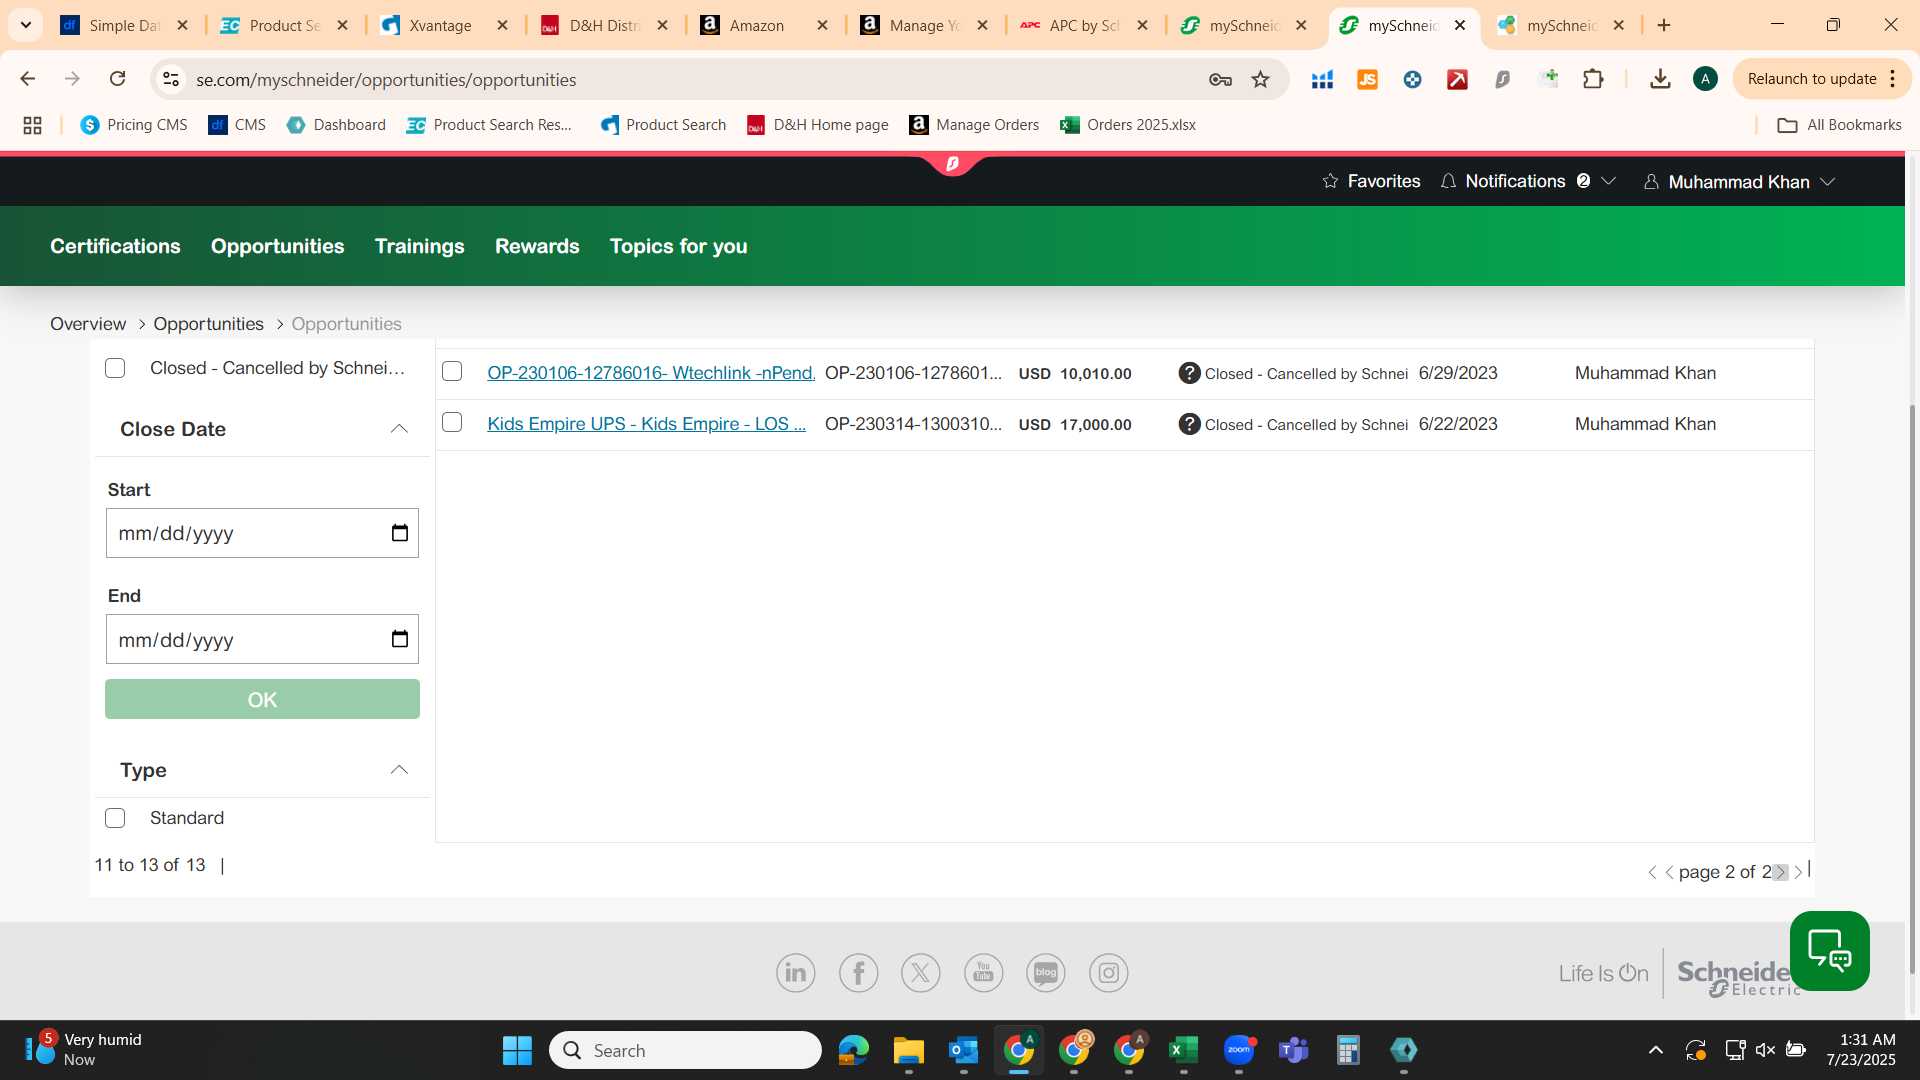1920x1080 pixels.
Task: View site information icon in address bar
Action: coord(171,79)
